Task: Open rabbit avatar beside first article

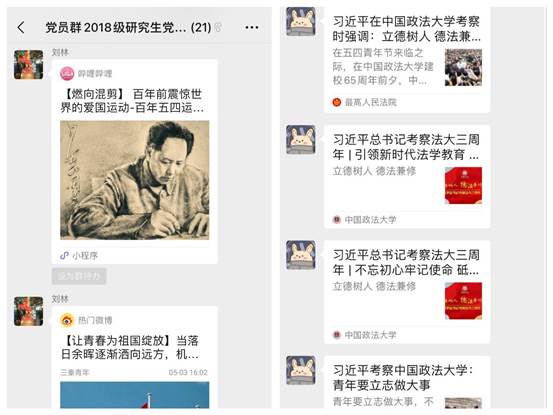Action: pos(301,21)
